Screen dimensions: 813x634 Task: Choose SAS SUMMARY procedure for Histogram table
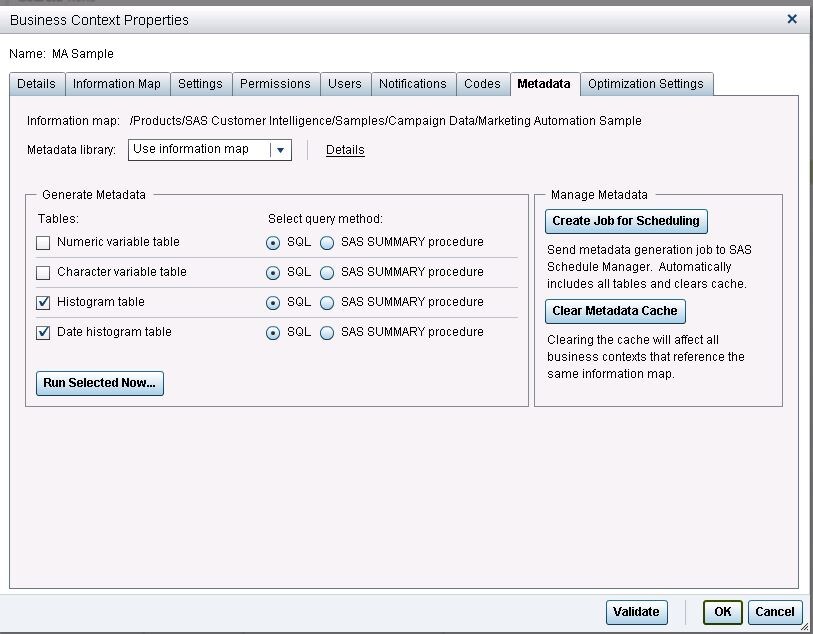[x=327, y=303]
